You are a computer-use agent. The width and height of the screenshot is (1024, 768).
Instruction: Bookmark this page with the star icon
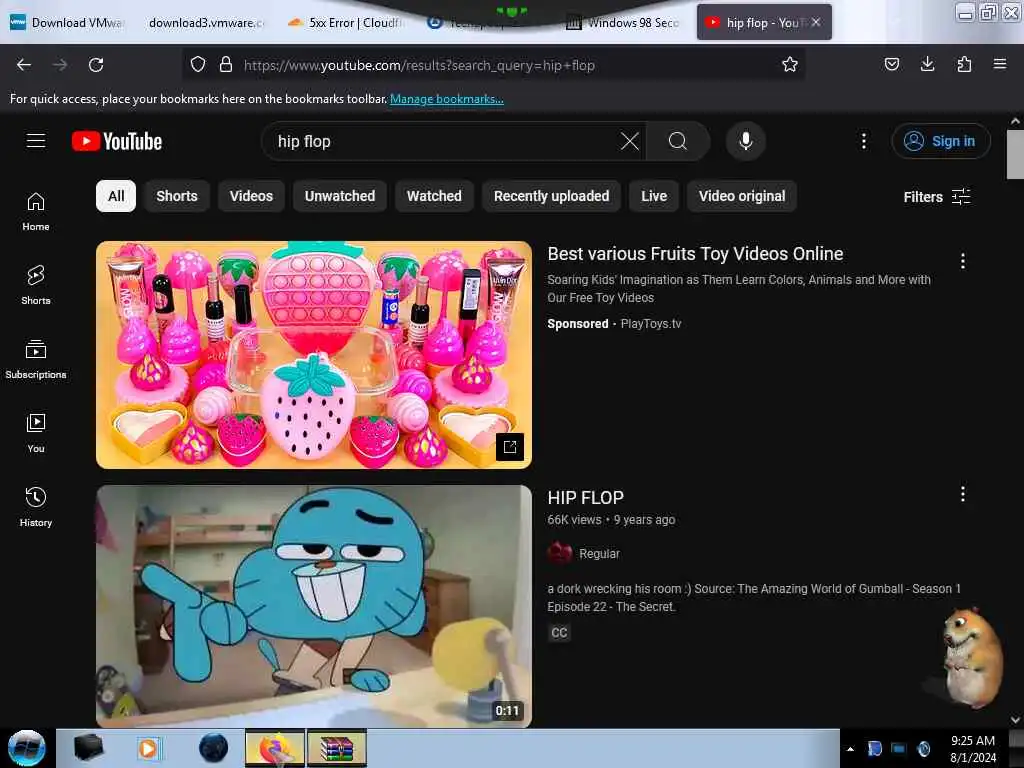point(790,65)
